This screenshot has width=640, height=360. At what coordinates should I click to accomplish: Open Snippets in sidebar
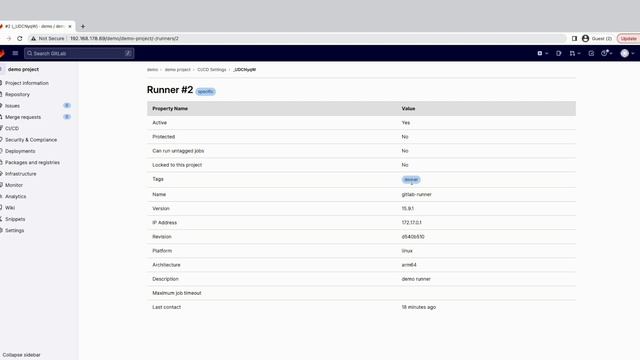(x=15, y=219)
